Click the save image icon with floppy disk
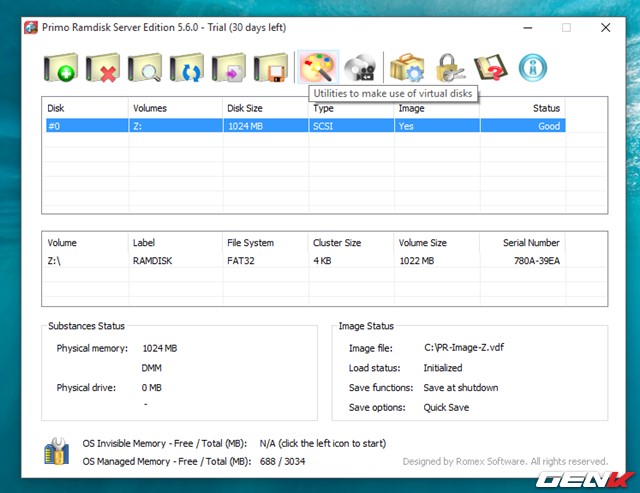640x493 pixels. tap(271, 67)
